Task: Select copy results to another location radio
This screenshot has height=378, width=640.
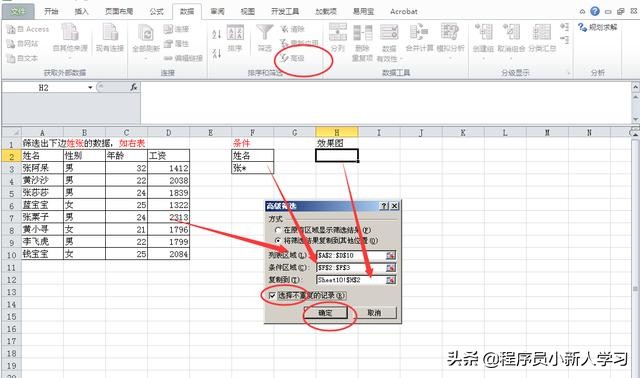Action: click(278, 241)
